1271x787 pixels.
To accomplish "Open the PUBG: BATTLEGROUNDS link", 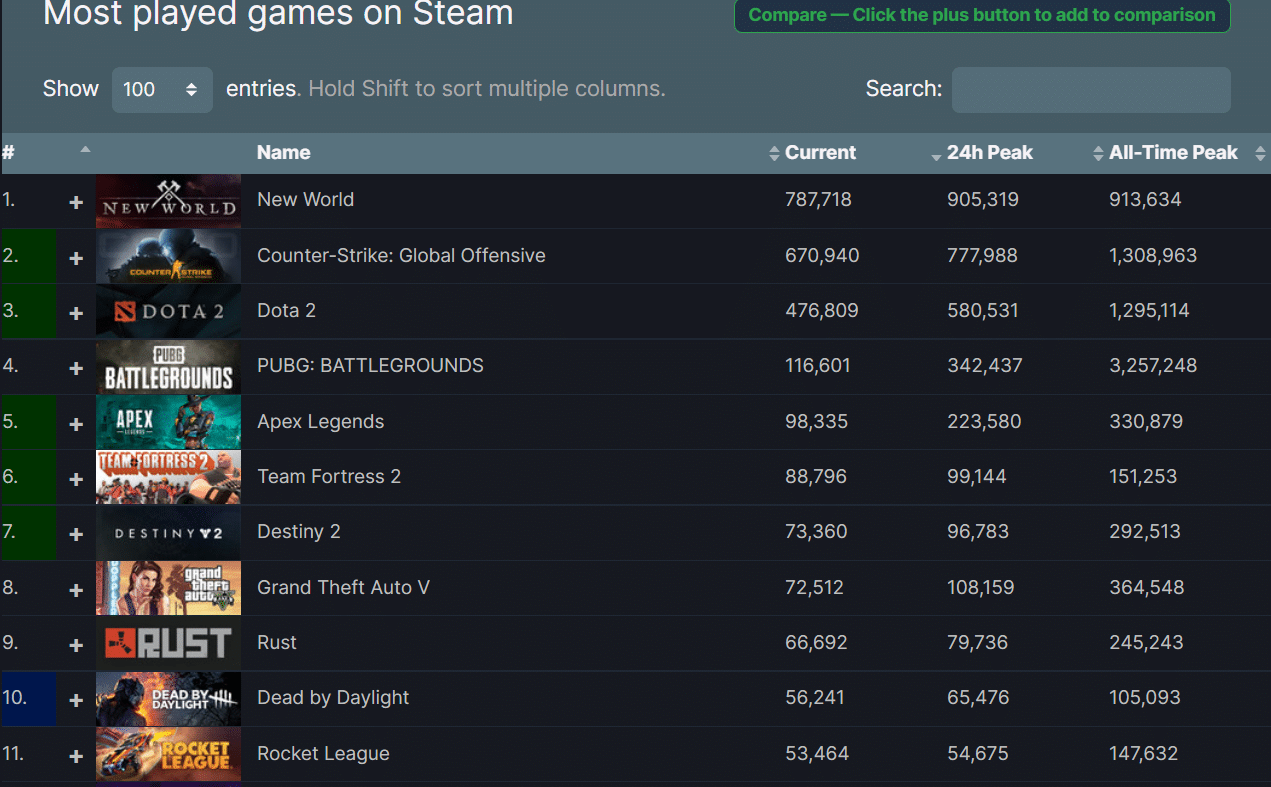I will [x=370, y=365].
